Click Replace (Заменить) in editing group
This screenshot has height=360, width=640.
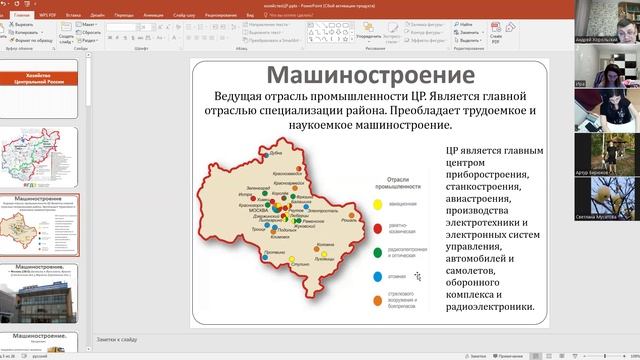[467, 32]
